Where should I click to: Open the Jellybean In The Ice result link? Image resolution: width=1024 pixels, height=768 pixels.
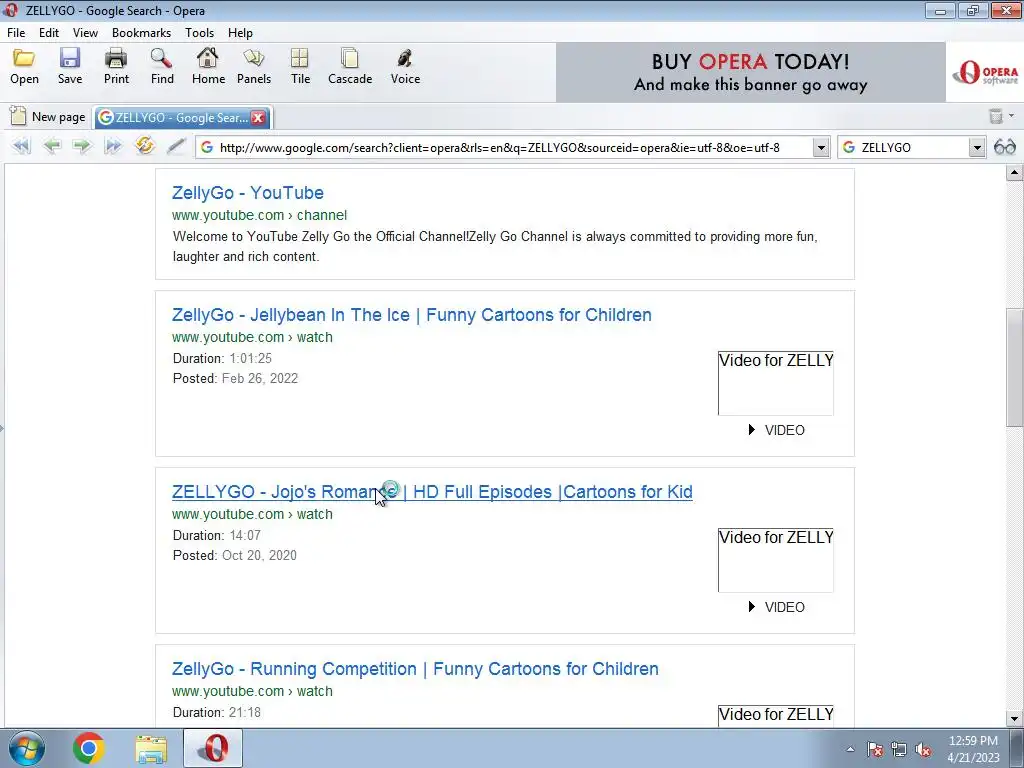pyautogui.click(x=411, y=315)
